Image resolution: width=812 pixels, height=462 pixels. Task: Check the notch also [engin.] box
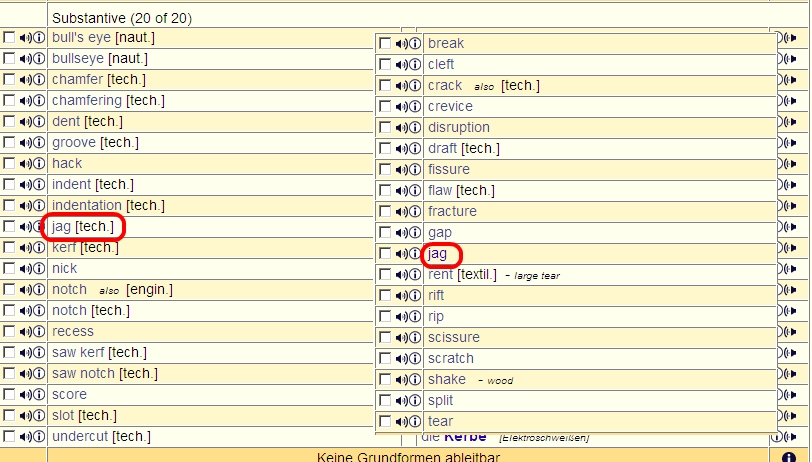(x=9, y=289)
